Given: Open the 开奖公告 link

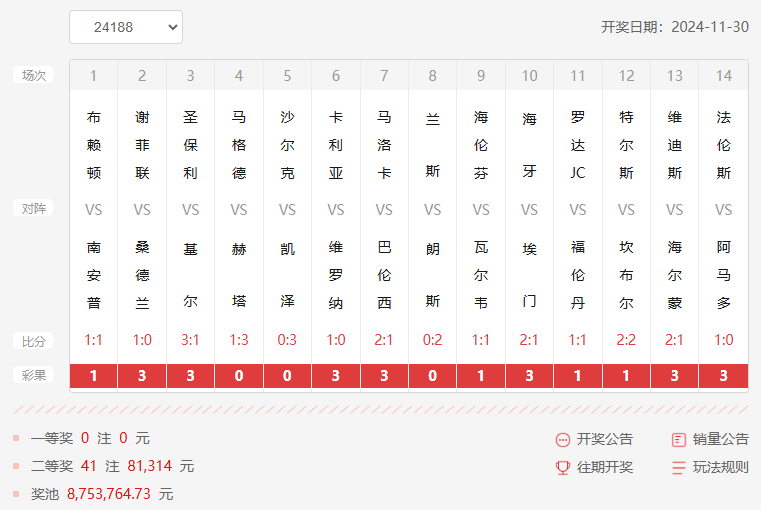Looking at the screenshot, I should tap(604, 439).
